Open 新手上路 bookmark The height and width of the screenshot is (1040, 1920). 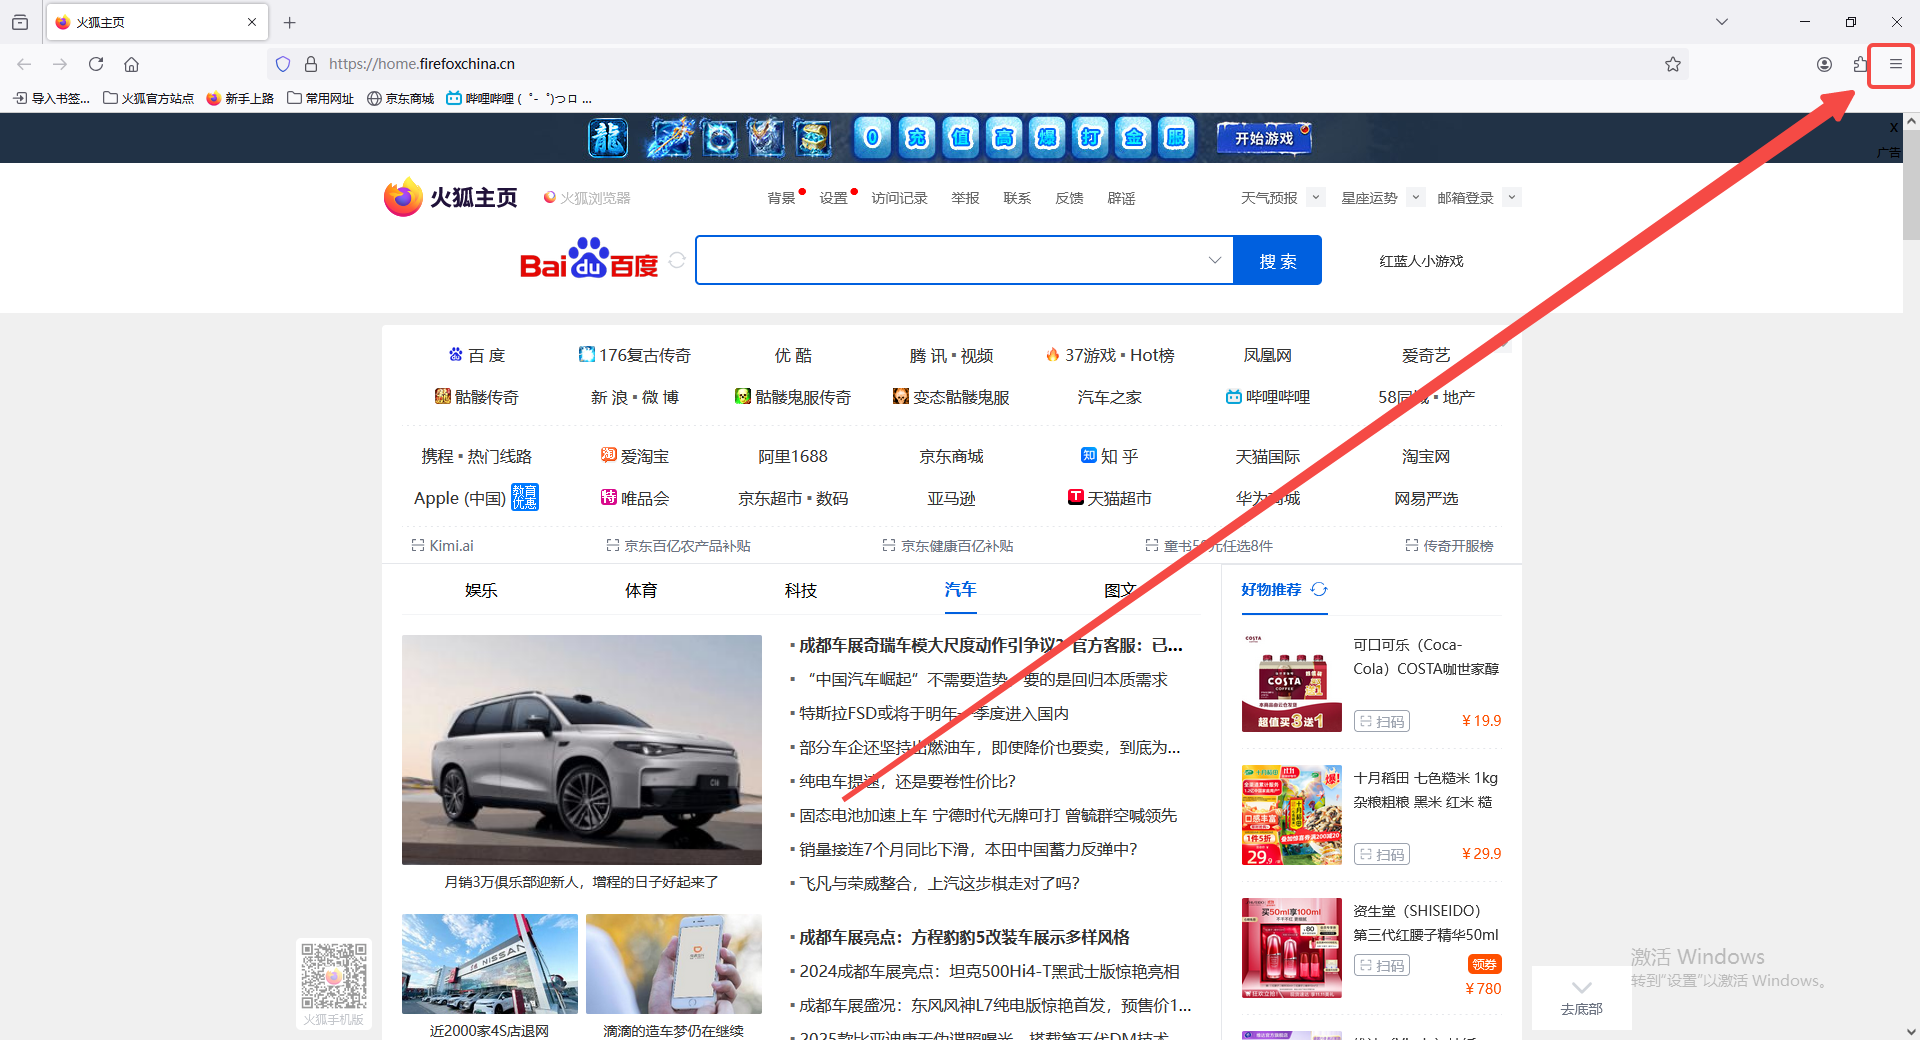point(240,98)
